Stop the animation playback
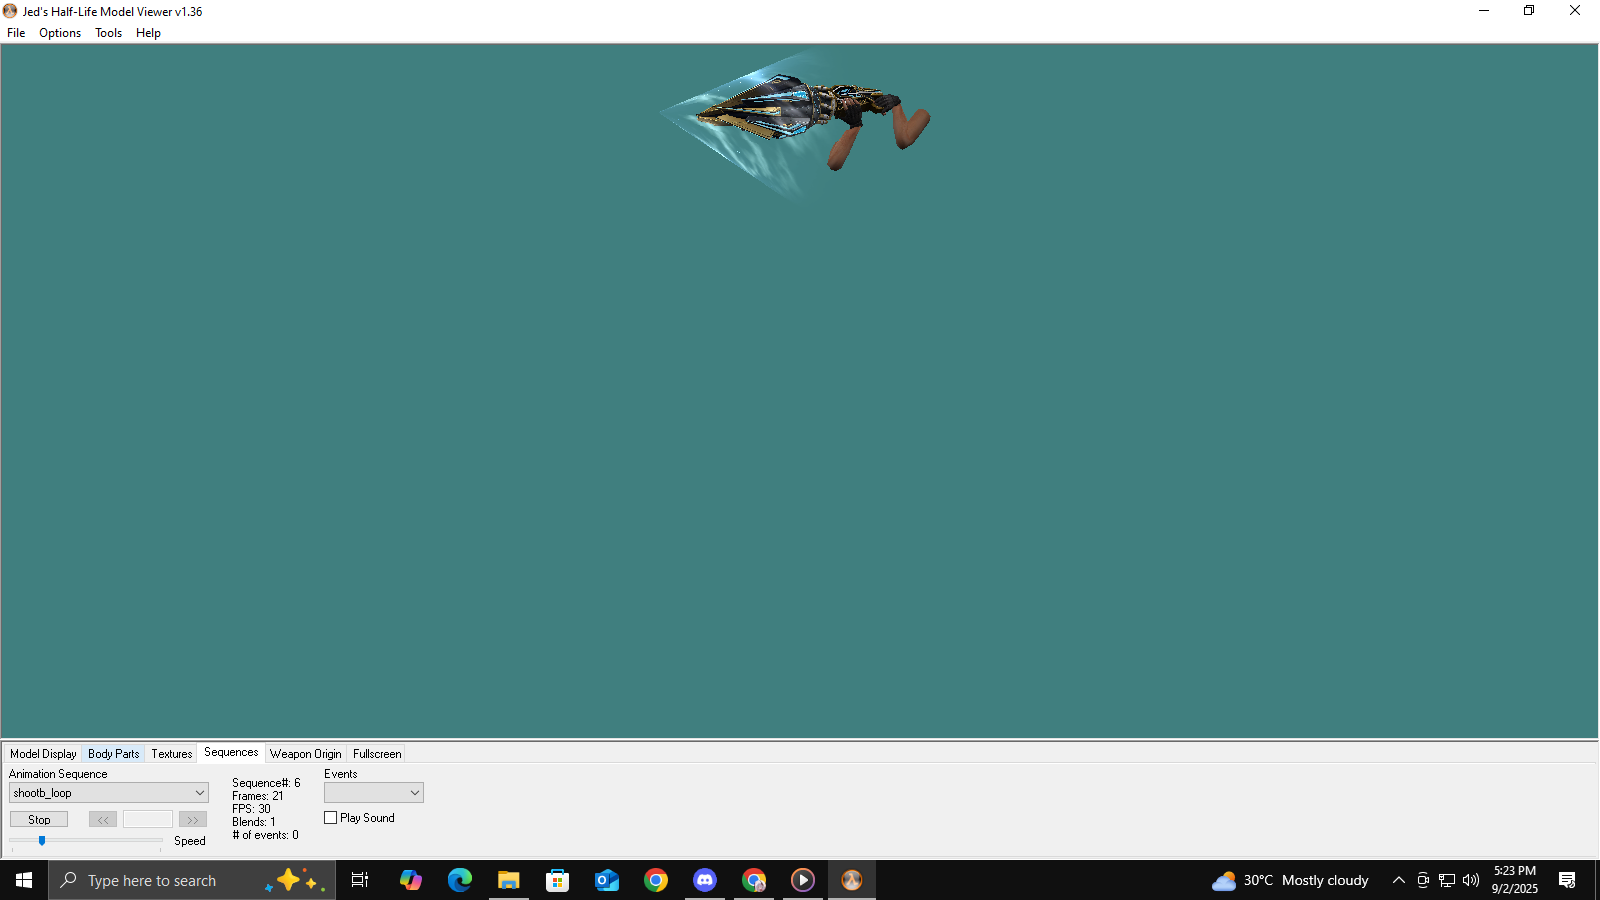 [x=39, y=820]
